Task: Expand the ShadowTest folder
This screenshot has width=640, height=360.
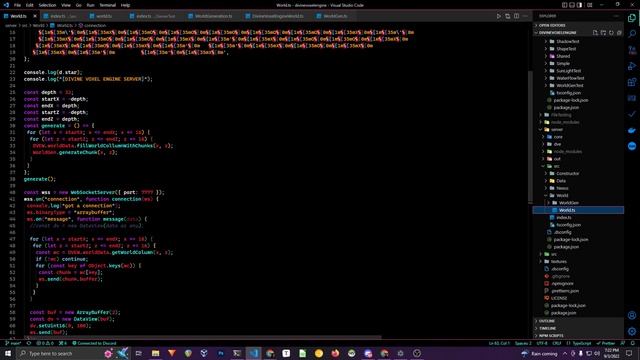Action: [578, 42]
